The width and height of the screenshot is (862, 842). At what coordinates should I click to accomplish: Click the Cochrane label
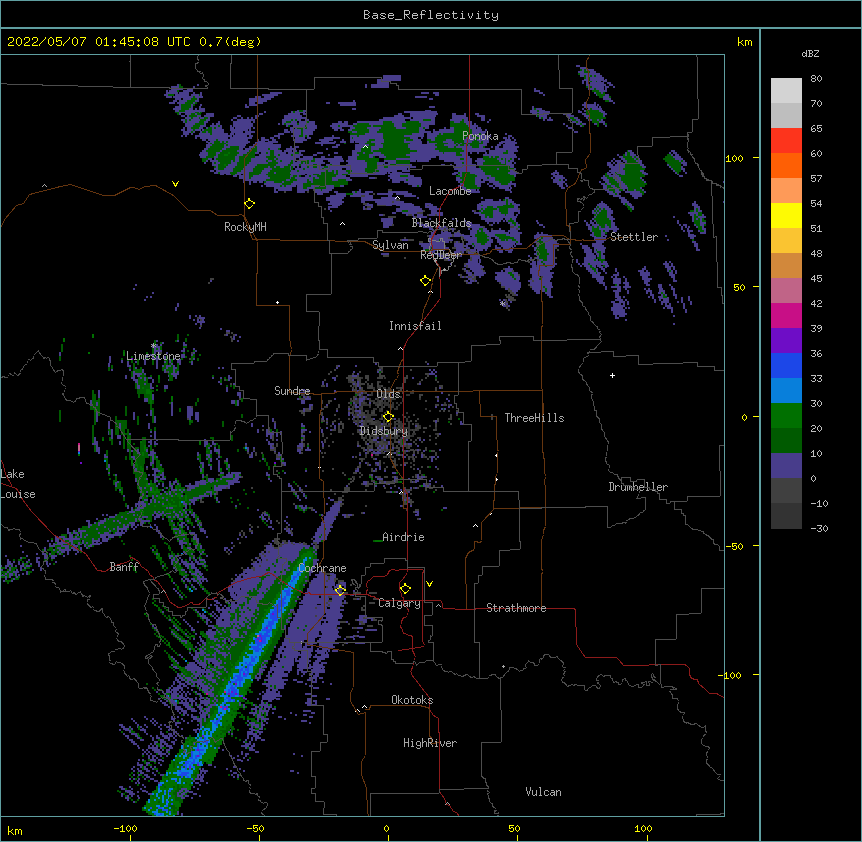(x=323, y=568)
